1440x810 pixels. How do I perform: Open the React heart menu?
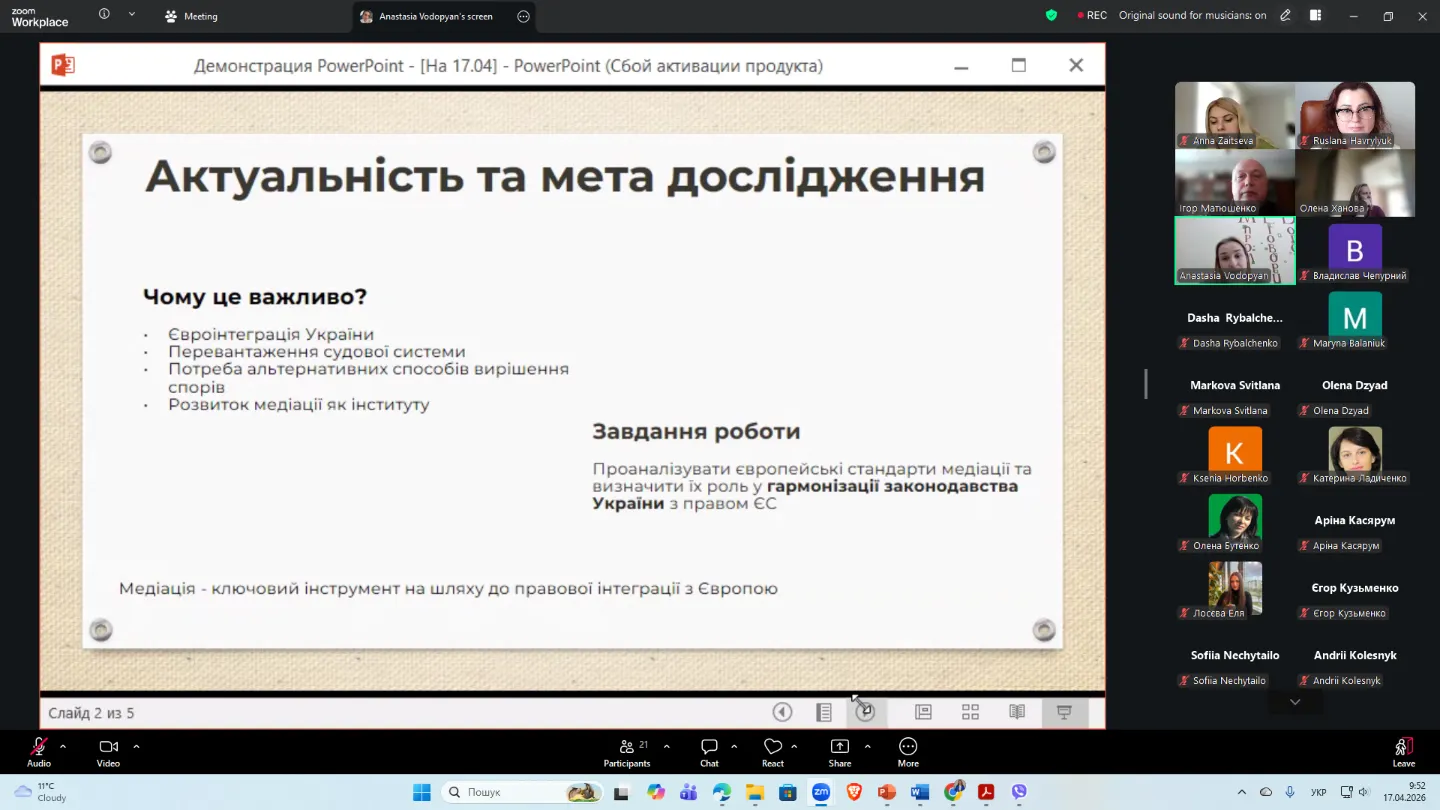point(772,752)
